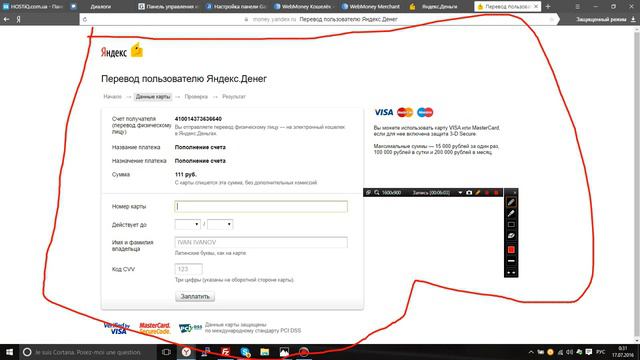Viewport: 640px width, 360px height.
Task: Select the Данные карты step
Action: [153, 97]
